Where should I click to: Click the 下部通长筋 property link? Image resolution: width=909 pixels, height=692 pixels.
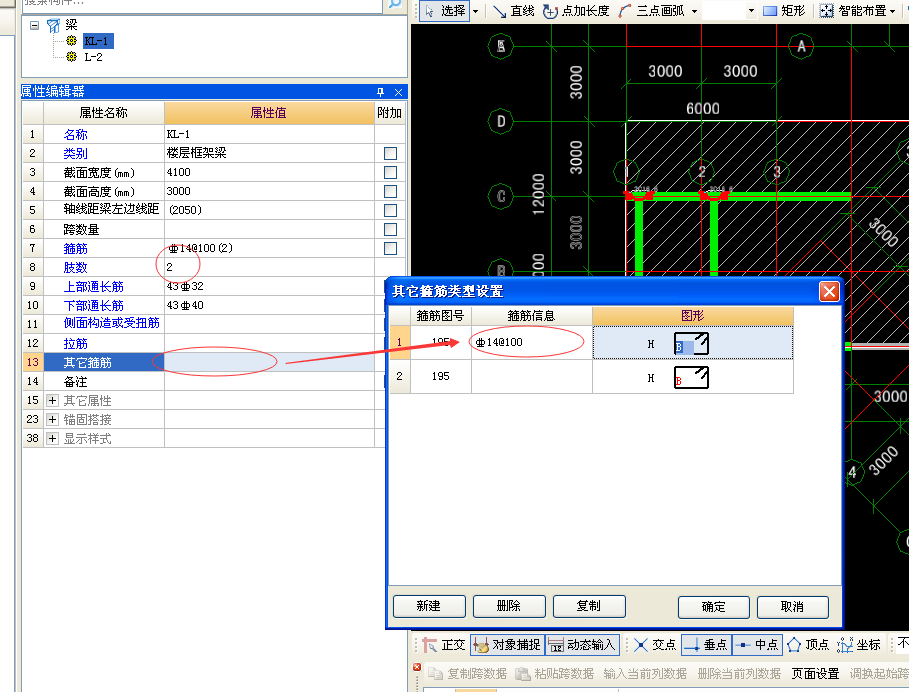pyautogui.click(x=93, y=305)
